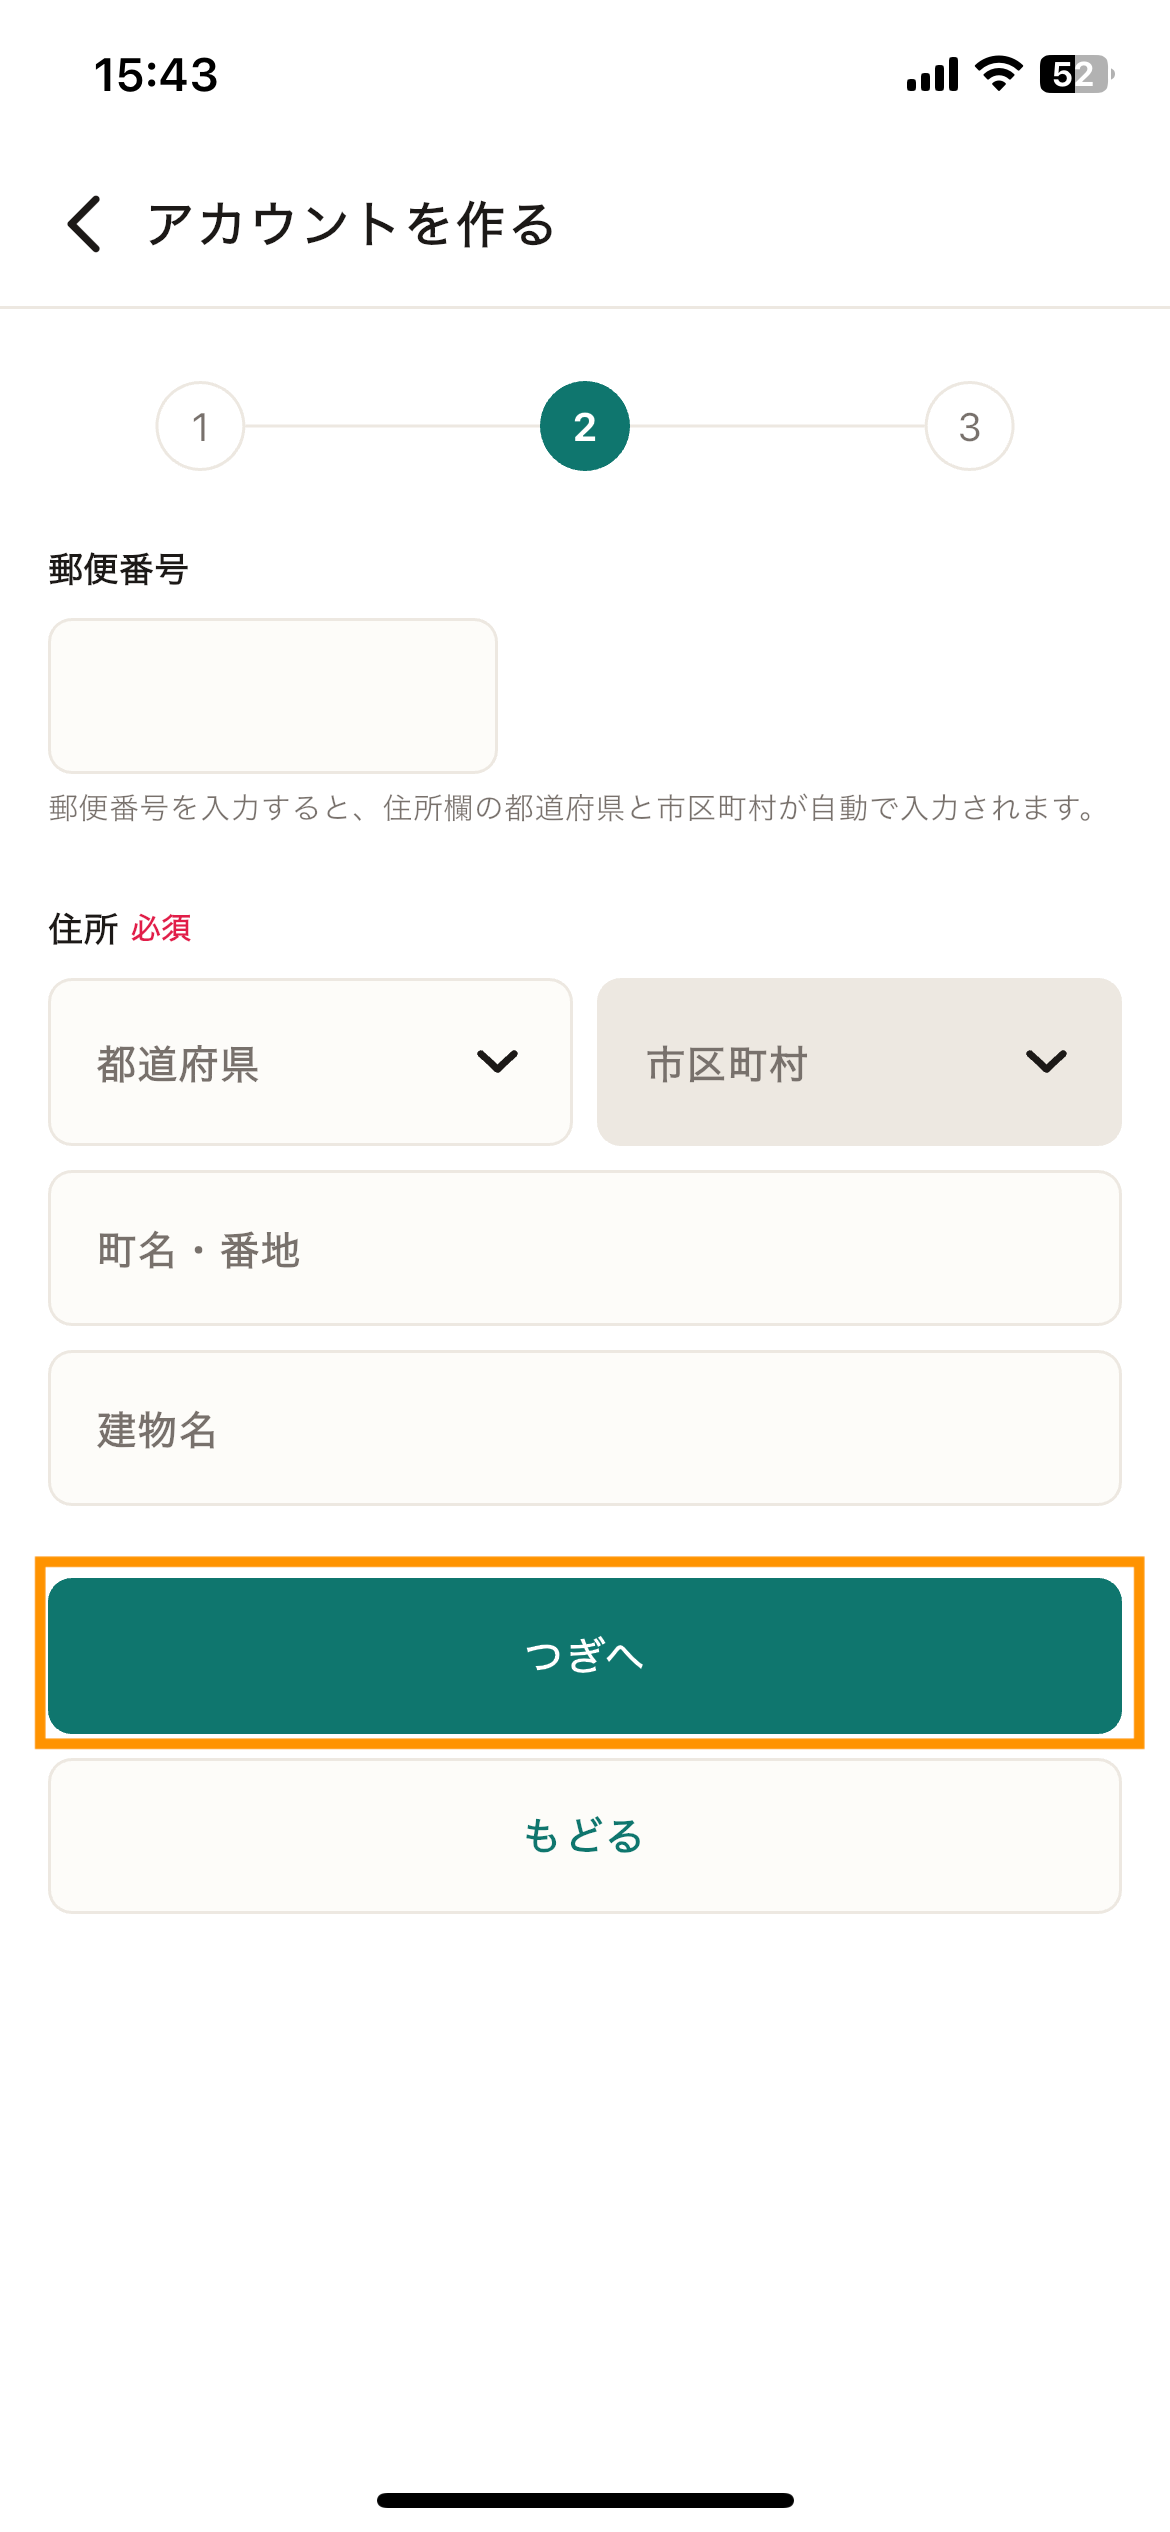Tap the つぎへ next button
Image resolution: width=1170 pixels, height=2532 pixels.
pyautogui.click(x=585, y=1656)
